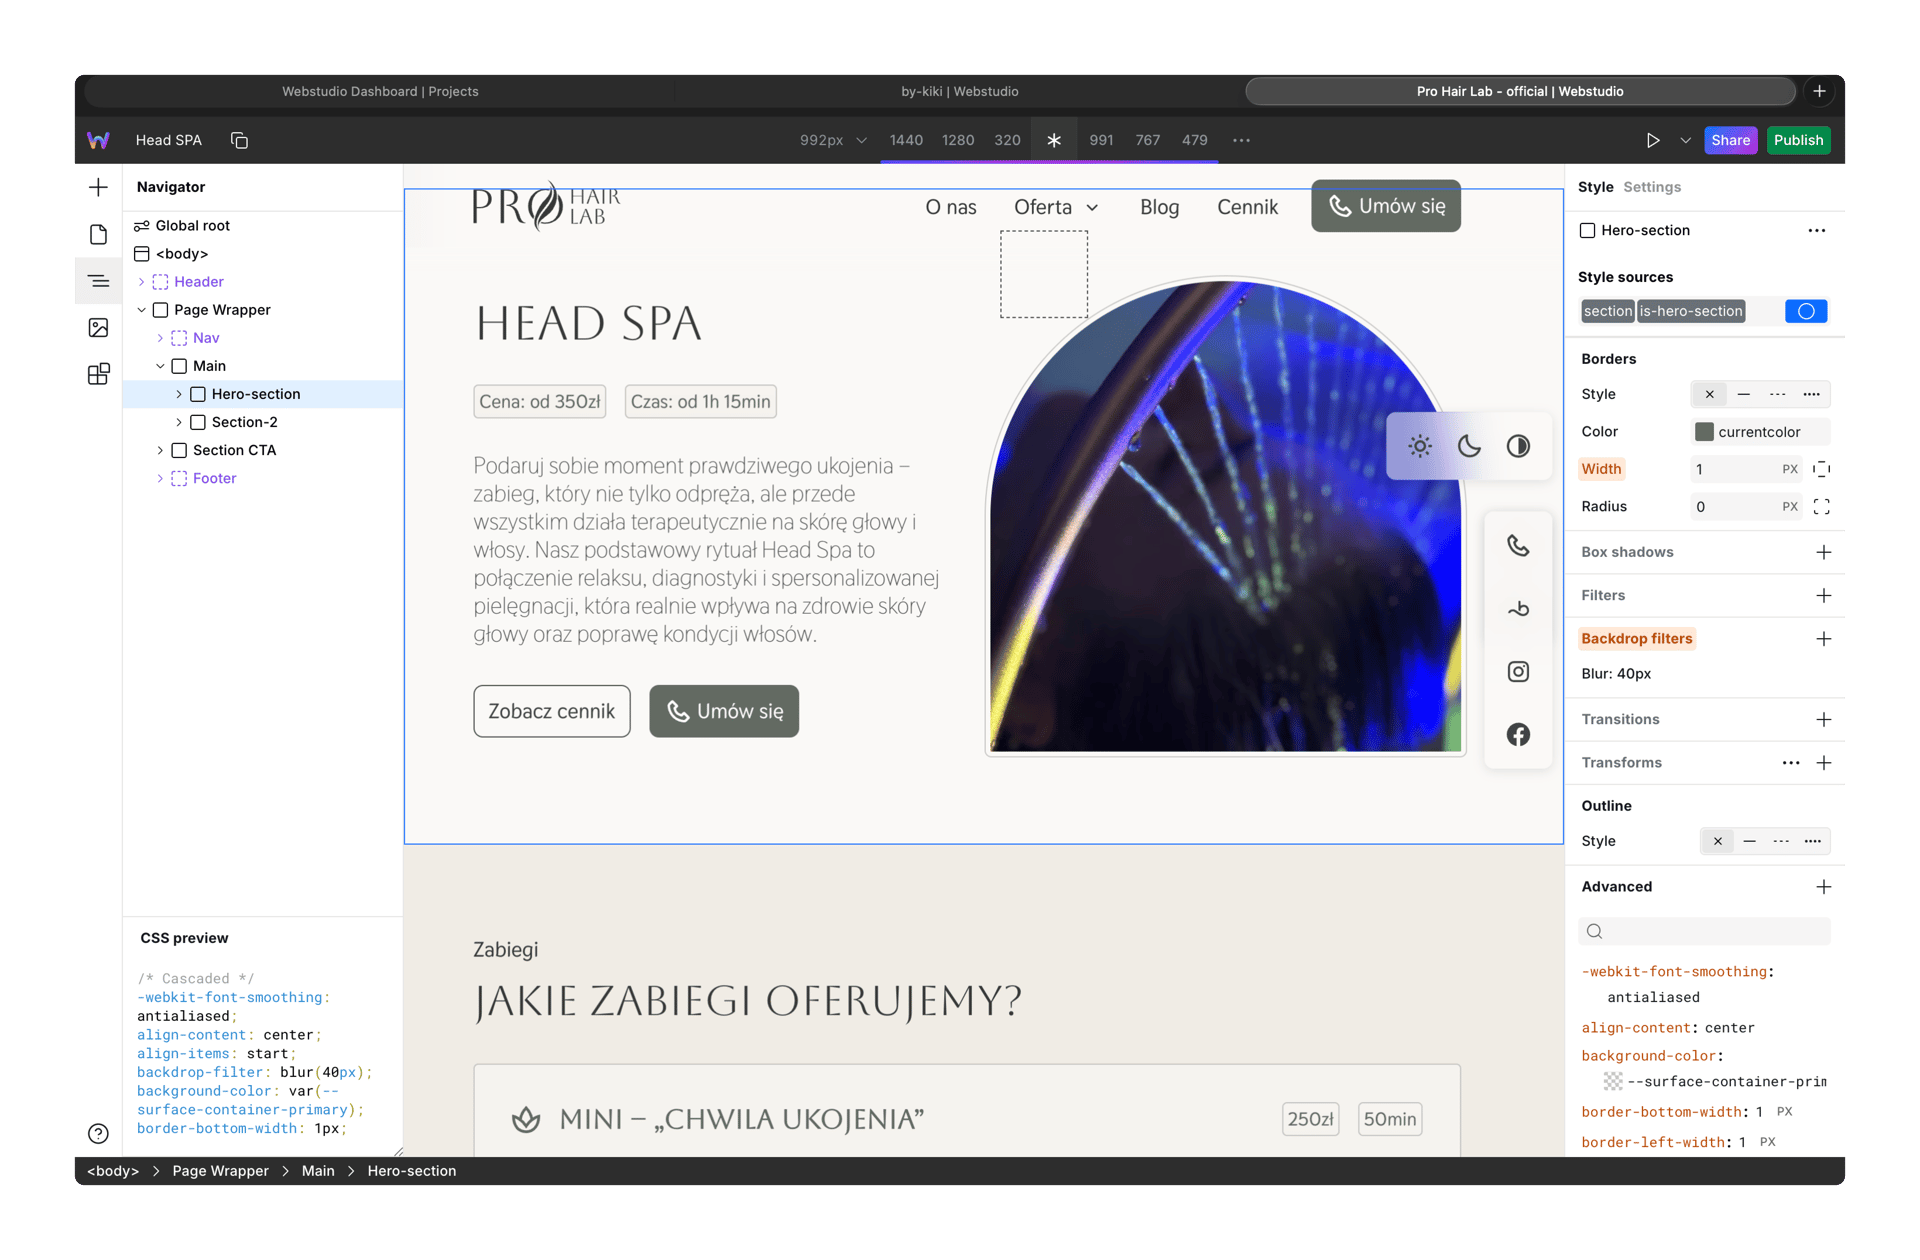Viewport: 1920px width, 1260px height.
Task: Click the preview play button
Action: coord(1653,140)
